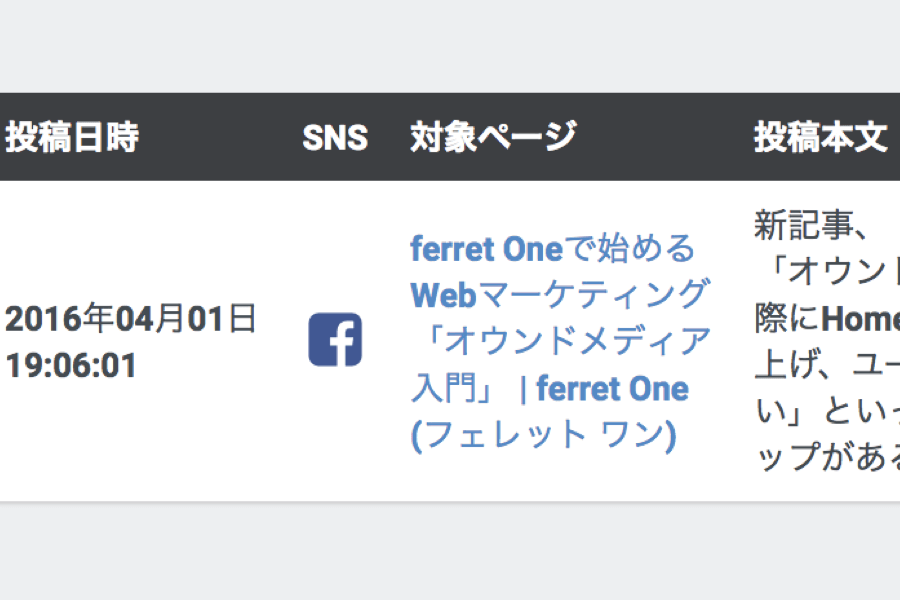Open the ferret Oneで始める link

click(x=553, y=249)
